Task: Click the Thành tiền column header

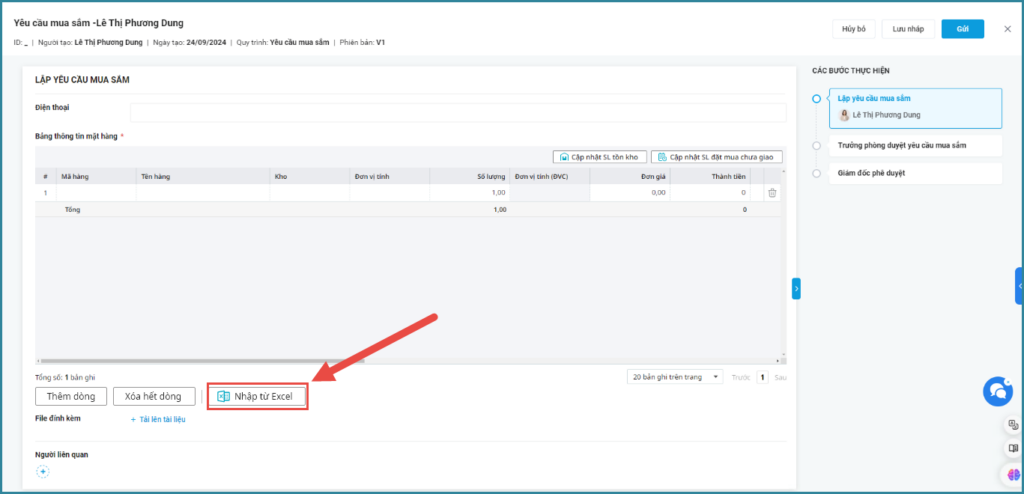Action: pos(710,176)
